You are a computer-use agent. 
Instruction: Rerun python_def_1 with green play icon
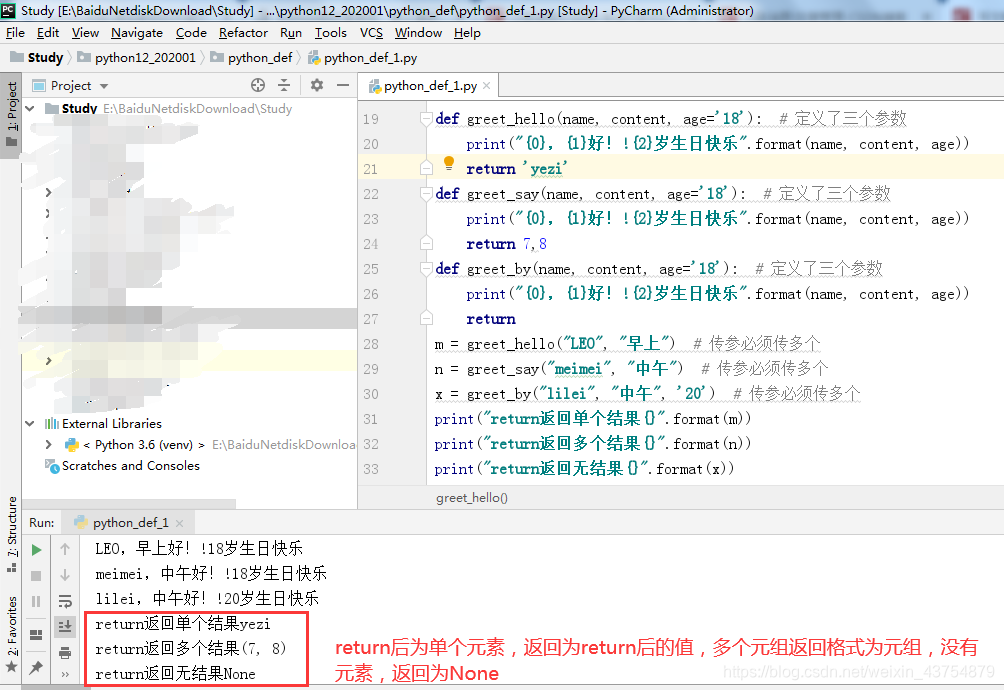coord(36,550)
